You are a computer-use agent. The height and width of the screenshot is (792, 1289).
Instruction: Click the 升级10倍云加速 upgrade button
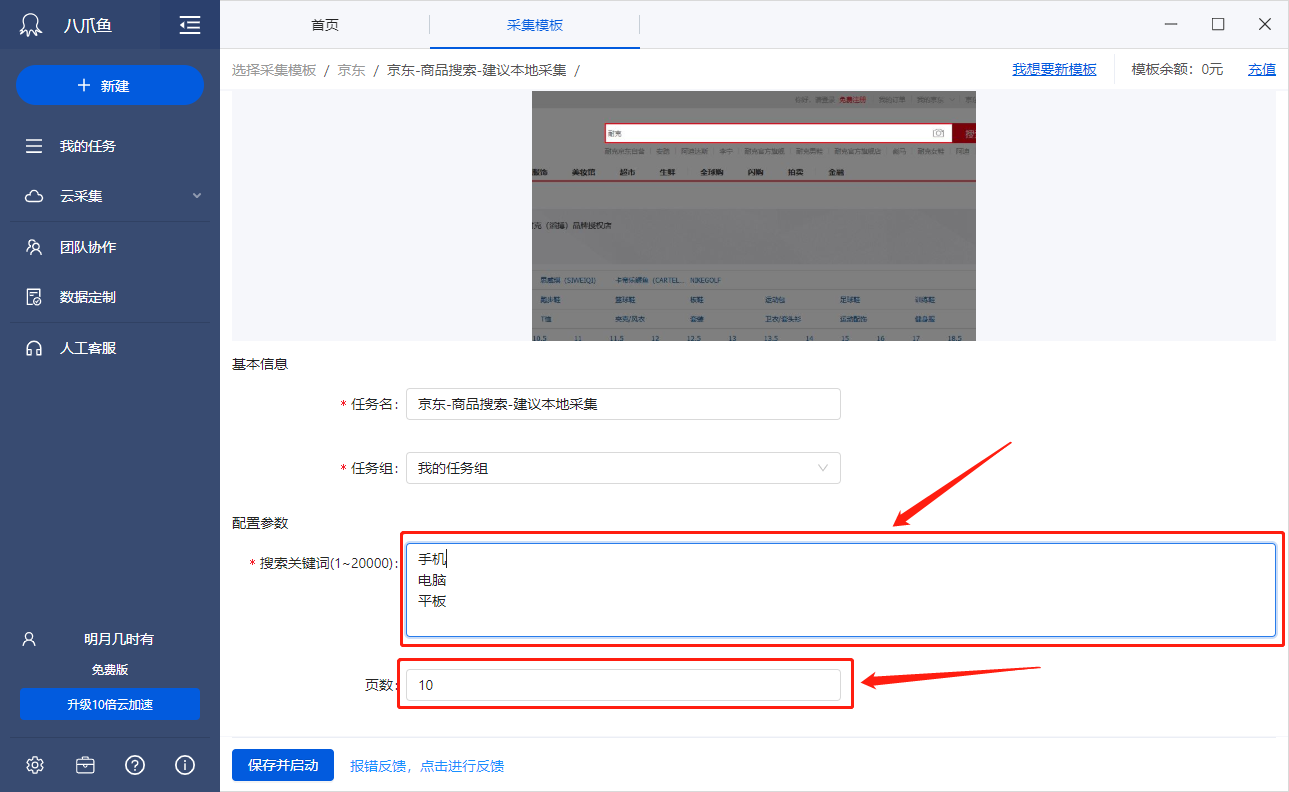[x=110, y=704]
